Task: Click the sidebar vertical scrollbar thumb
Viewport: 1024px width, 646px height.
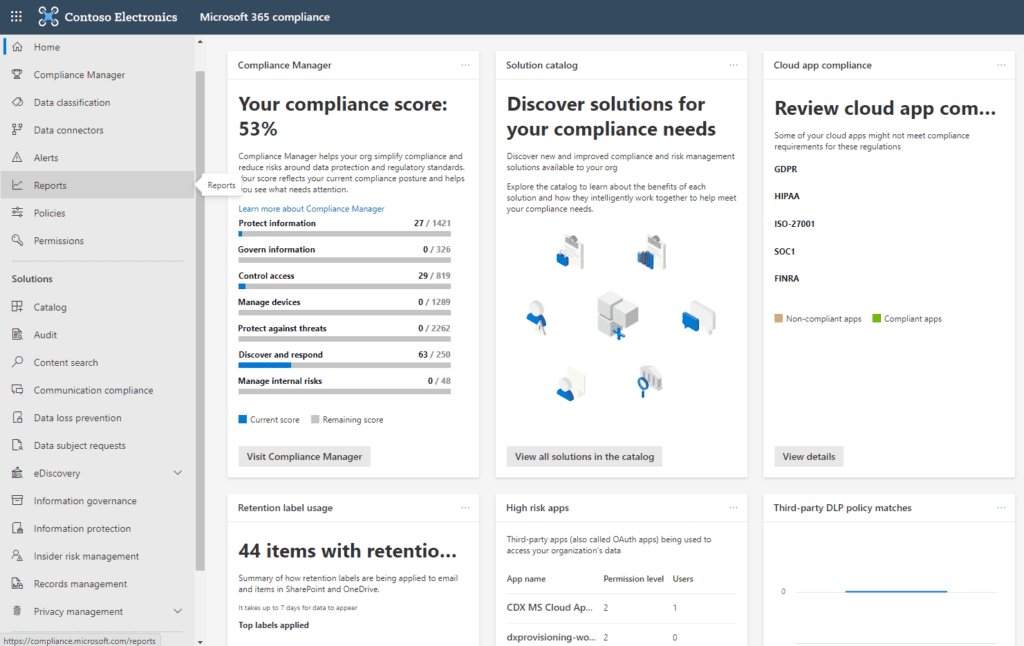Action: (x=200, y=321)
